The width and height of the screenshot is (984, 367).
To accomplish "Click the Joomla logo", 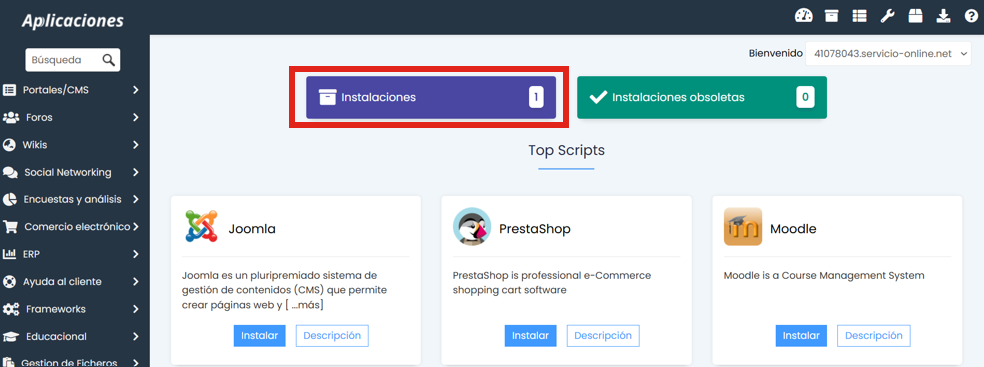I will pyautogui.click(x=201, y=226).
